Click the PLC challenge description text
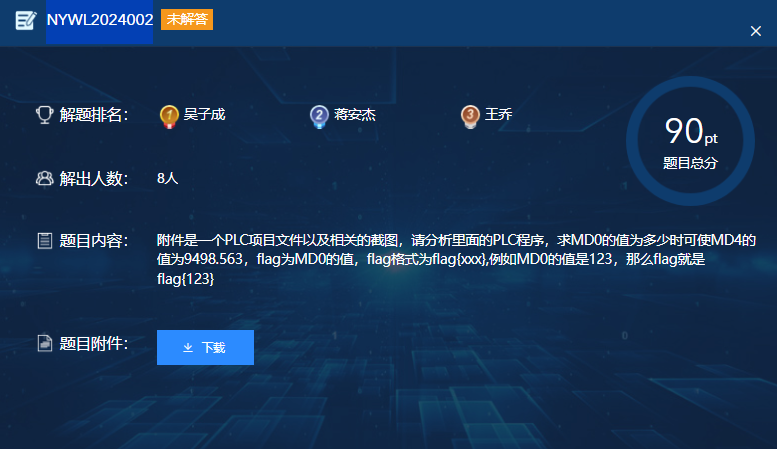Image resolution: width=777 pixels, height=449 pixels. (455, 260)
